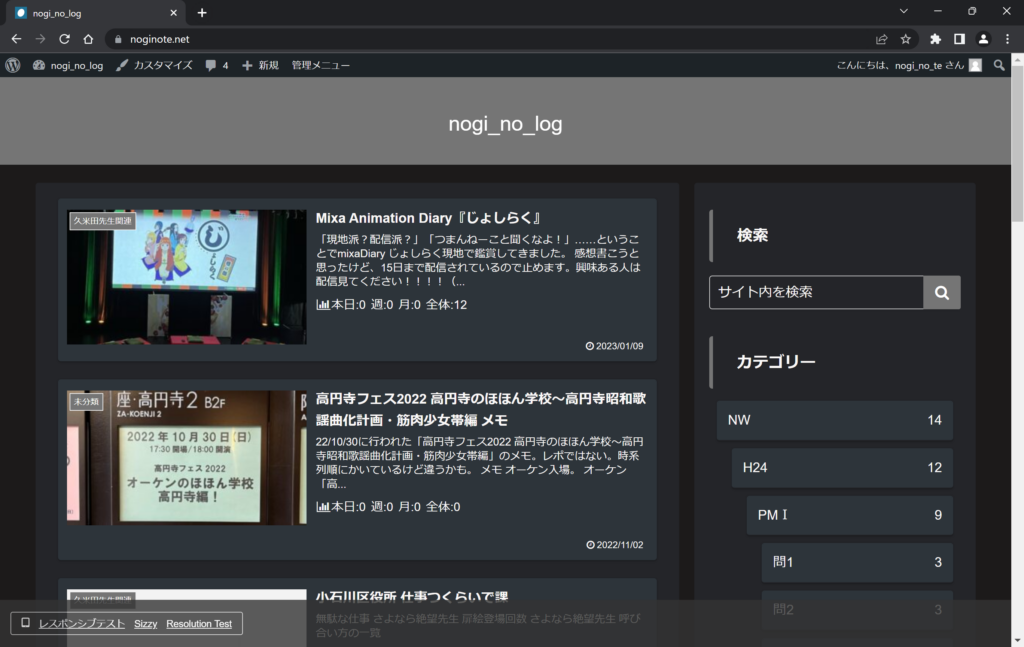The height and width of the screenshot is (647, 1024).
Task: Click the WordPress logo in admin bar
Action: click(x=13, y=65)
